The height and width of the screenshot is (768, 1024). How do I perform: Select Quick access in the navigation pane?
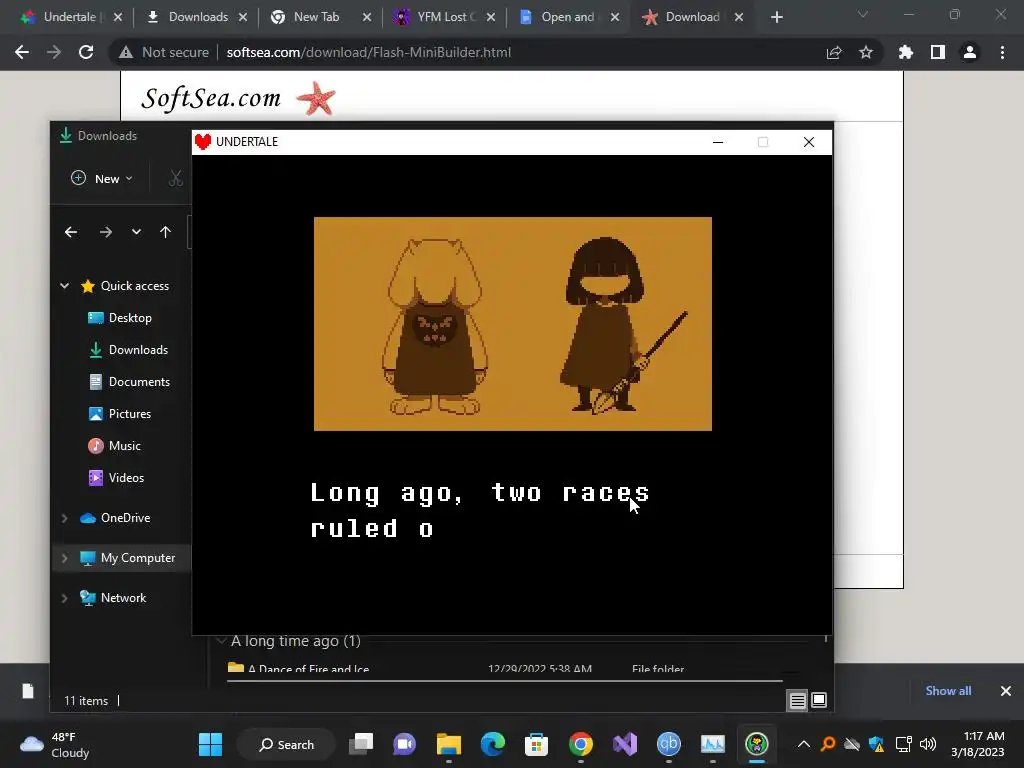pos(125,285)
